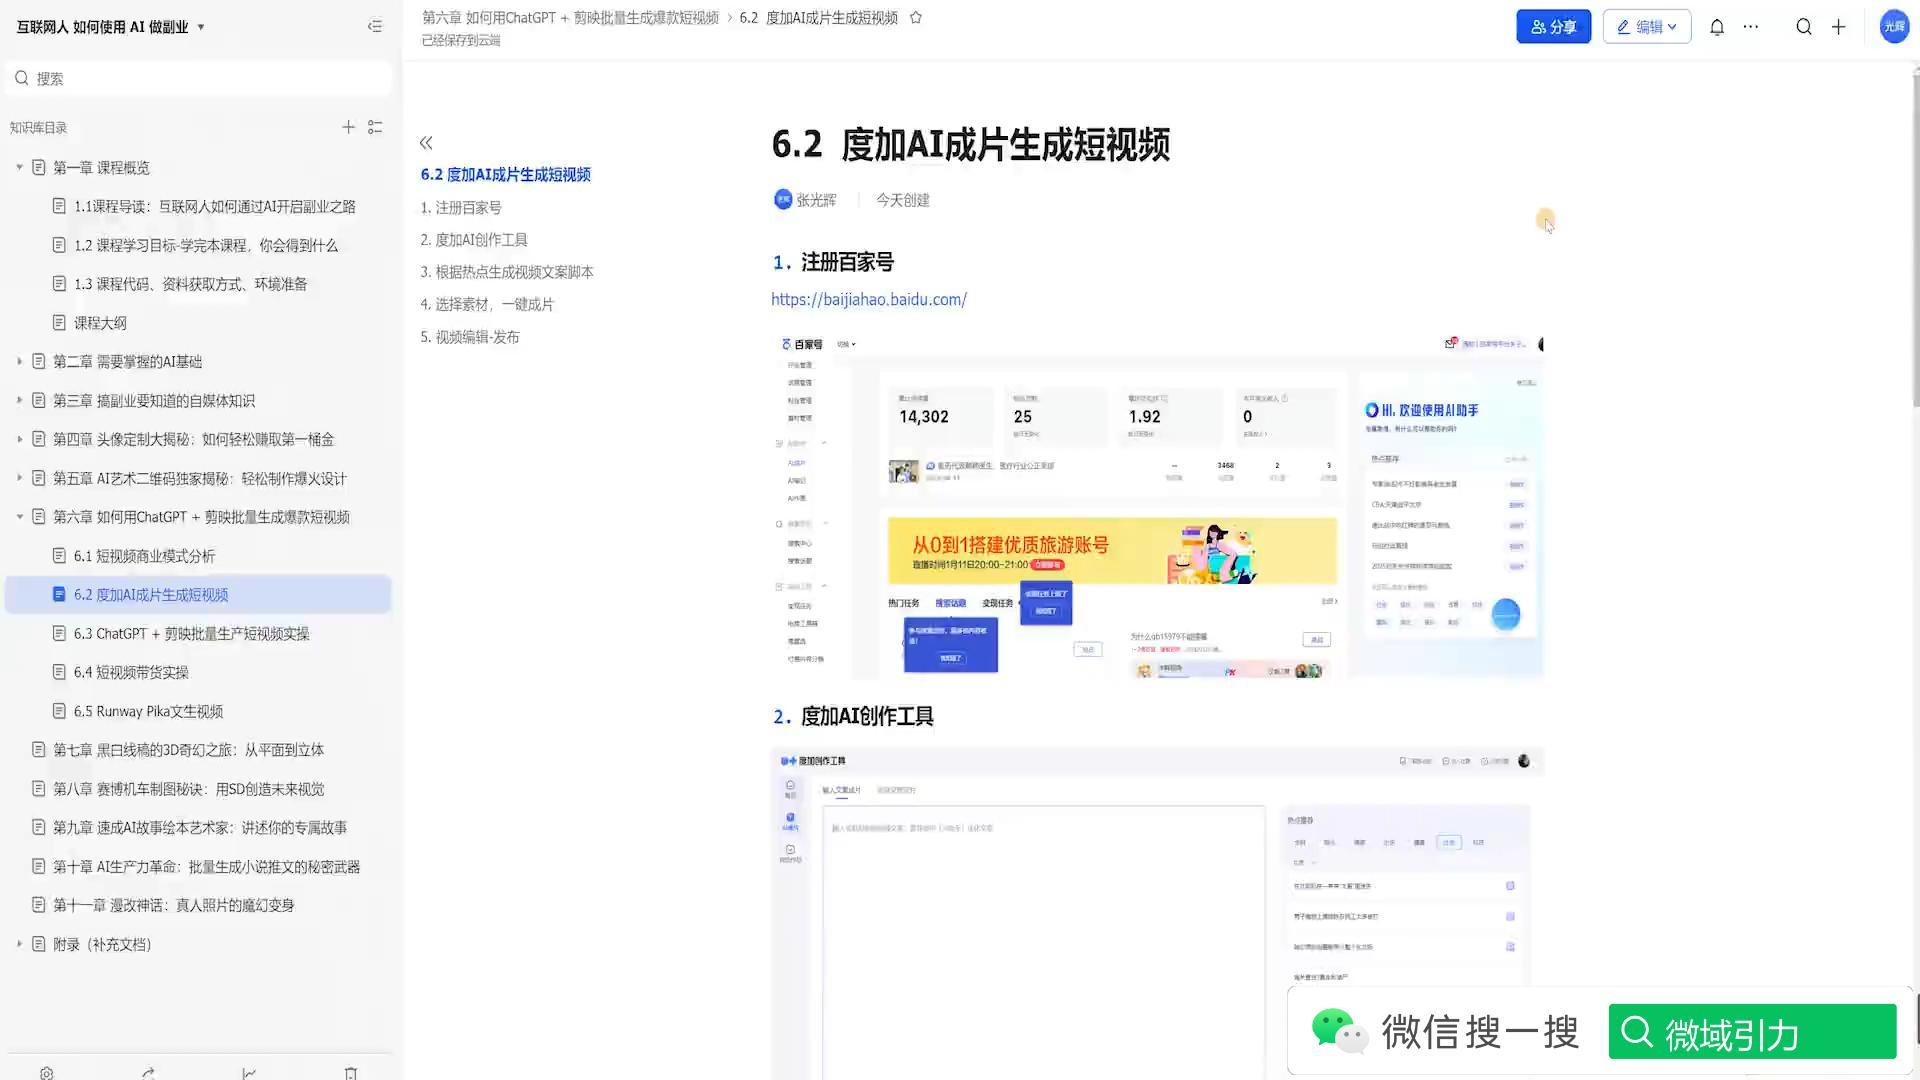Collapse 第六章 如何用ChatGPT + 剪映 node

click(x=19, y=517)
